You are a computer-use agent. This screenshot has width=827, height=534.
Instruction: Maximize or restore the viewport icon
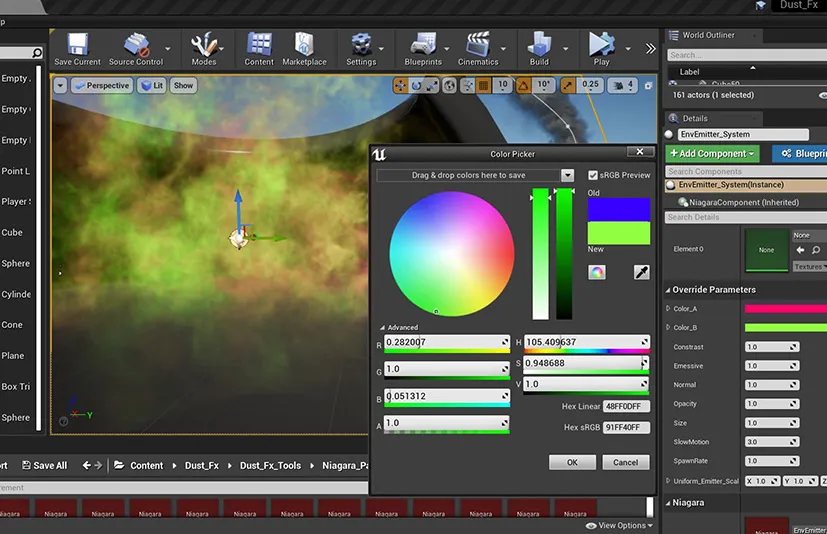[649, 85]
